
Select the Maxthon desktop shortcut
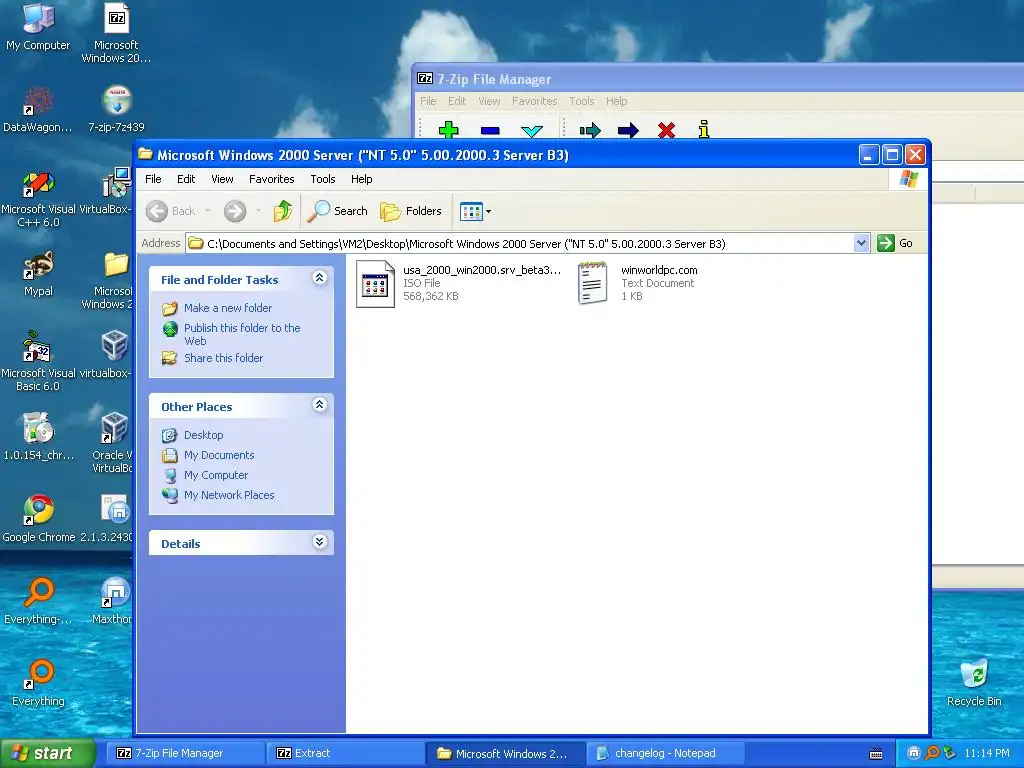114,601
